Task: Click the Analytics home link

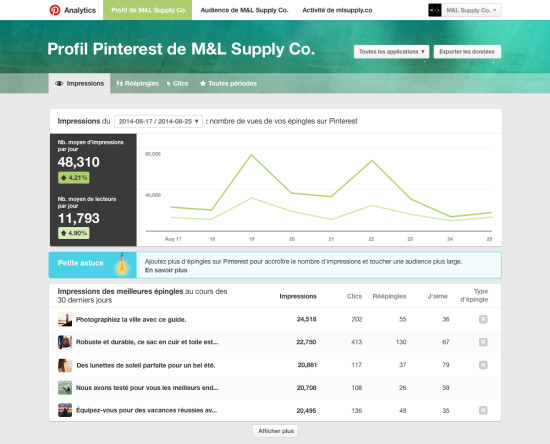Action: pyautogui.click(x=80, y=10)
